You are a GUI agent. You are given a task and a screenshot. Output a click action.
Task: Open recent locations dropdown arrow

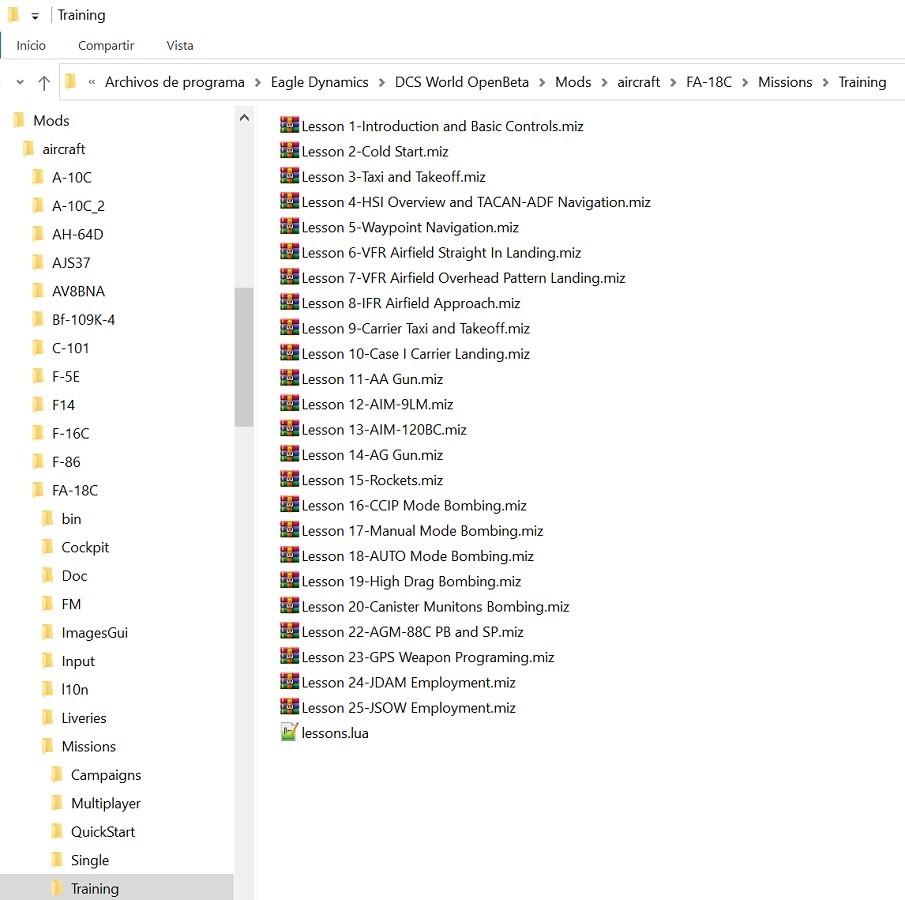[x=20, y=83]
